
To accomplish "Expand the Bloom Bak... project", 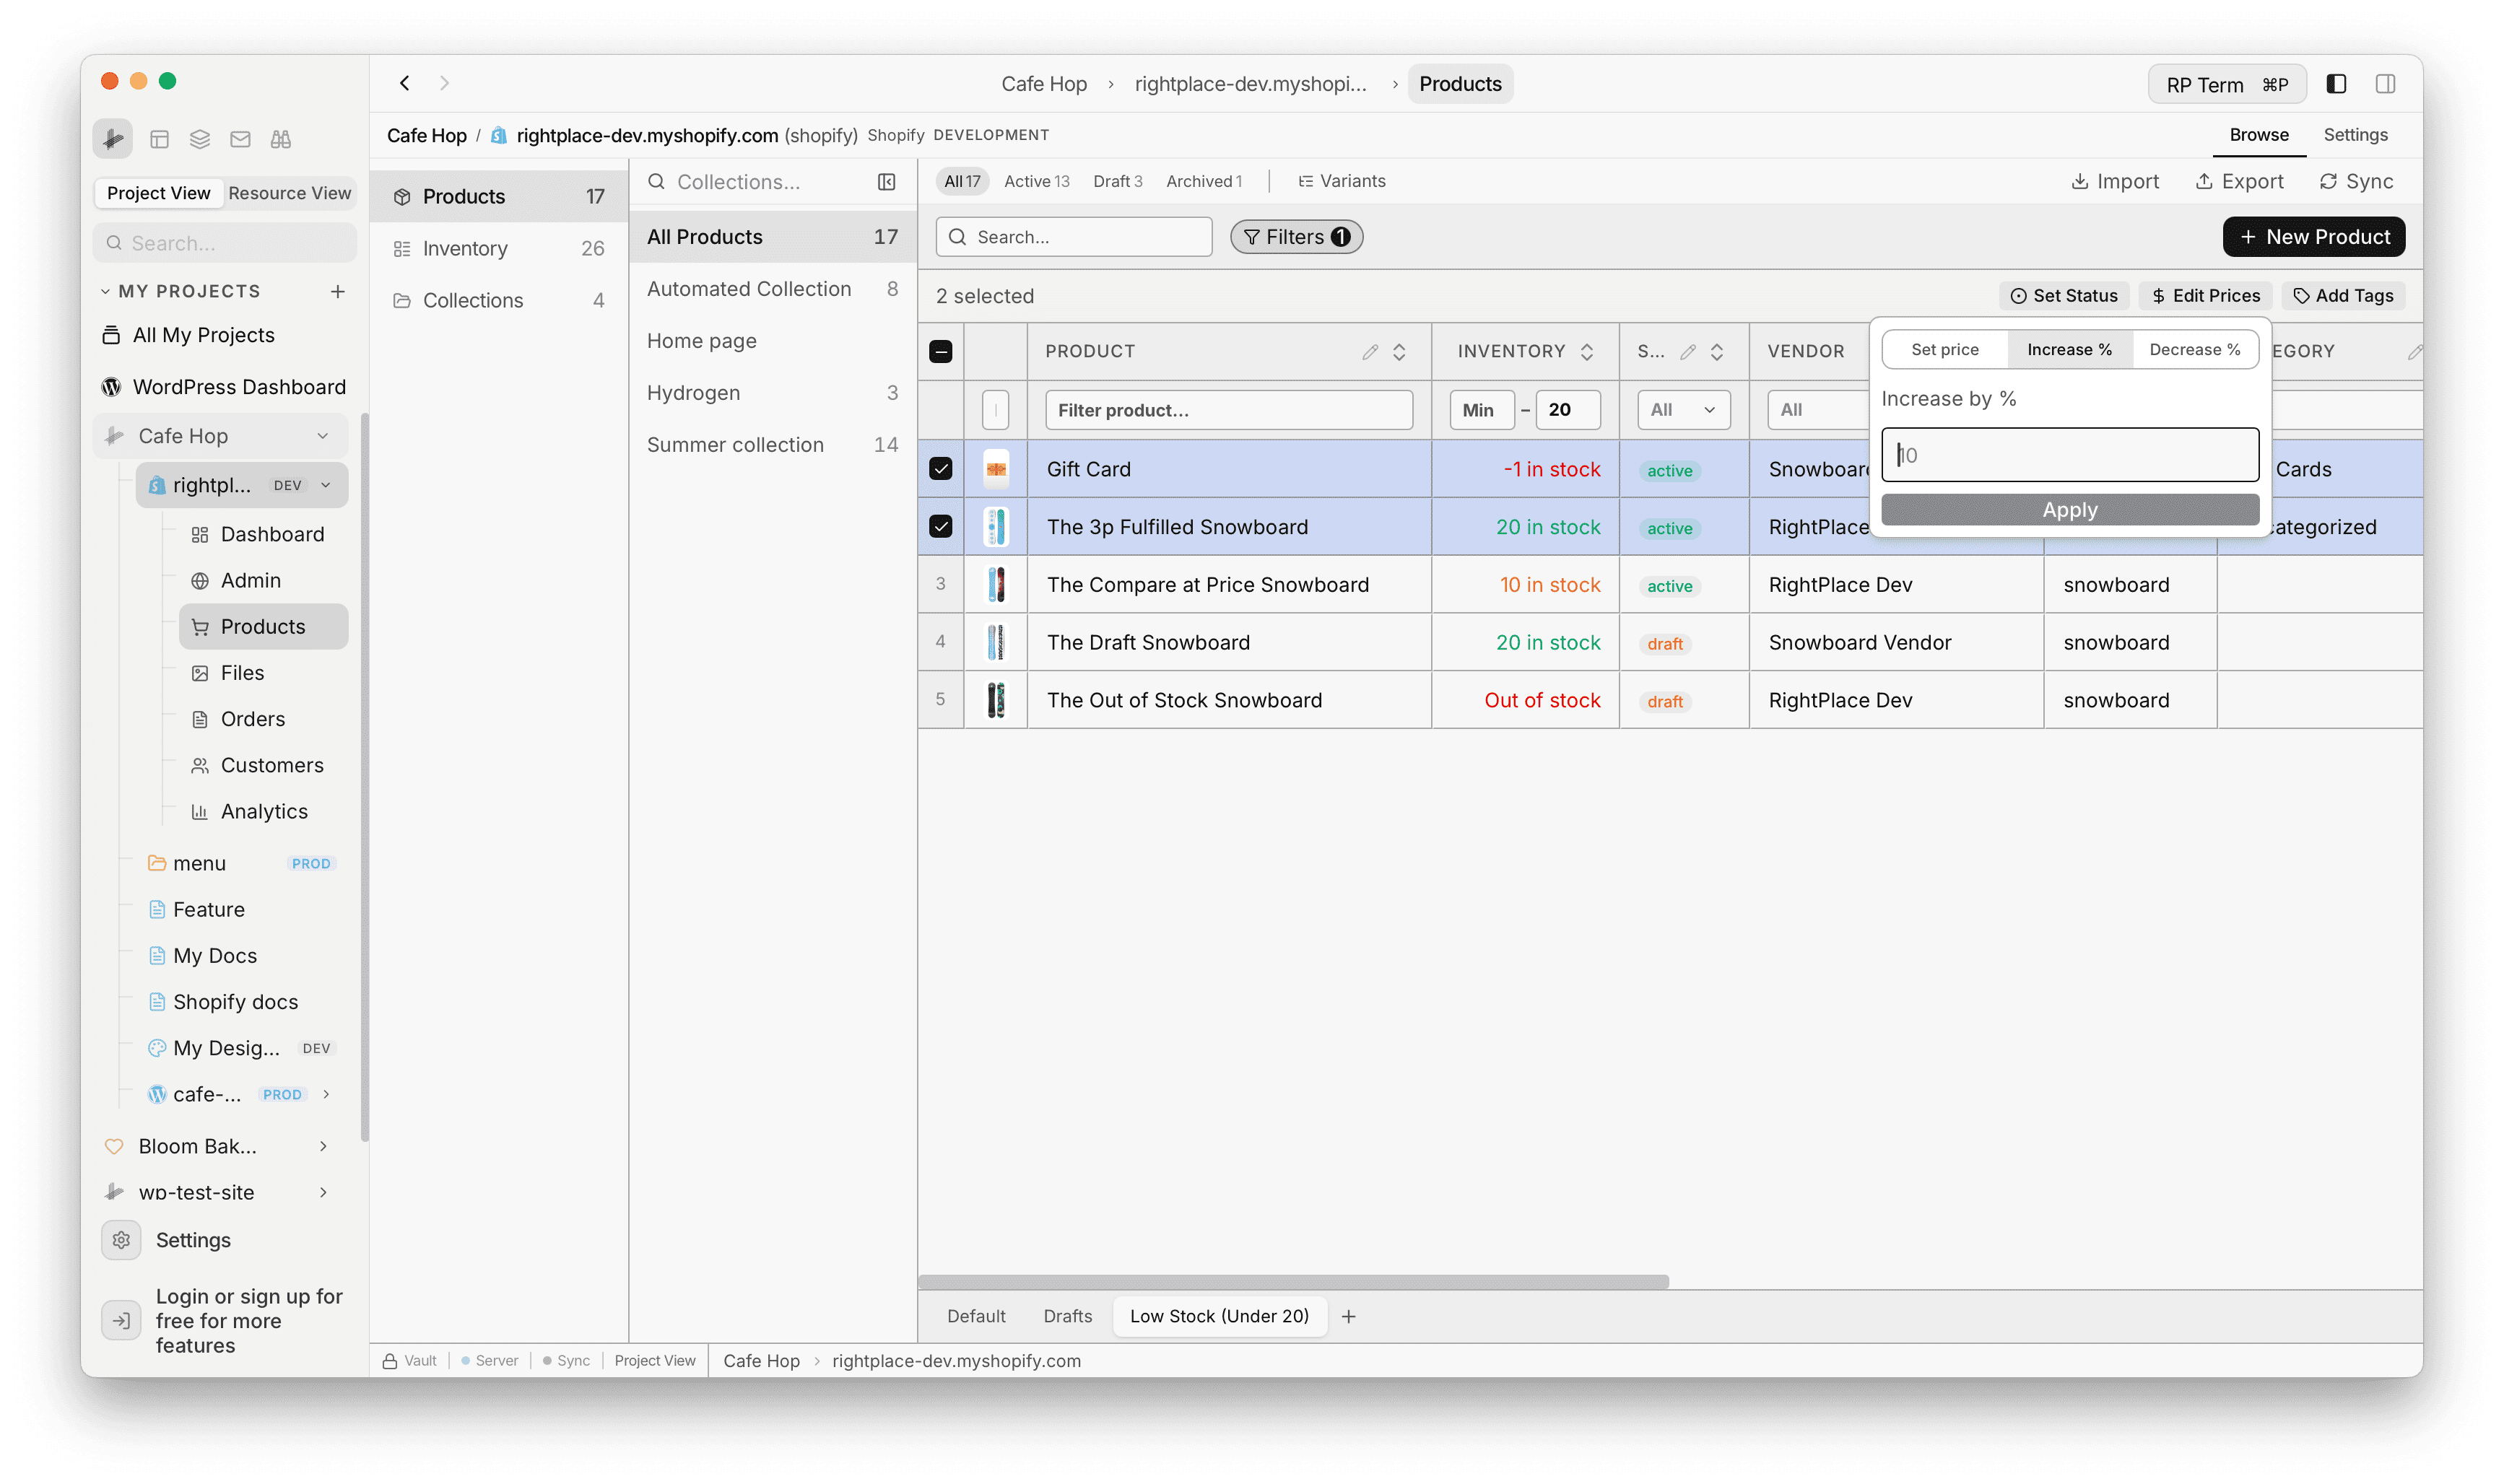I will (x=323, y=1146).
